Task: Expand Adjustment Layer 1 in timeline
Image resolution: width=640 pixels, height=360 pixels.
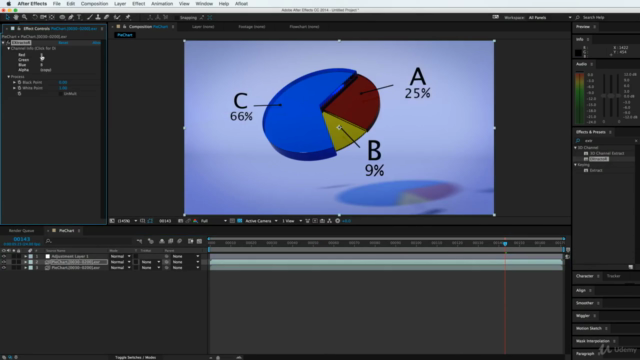Action: [25, 256]
